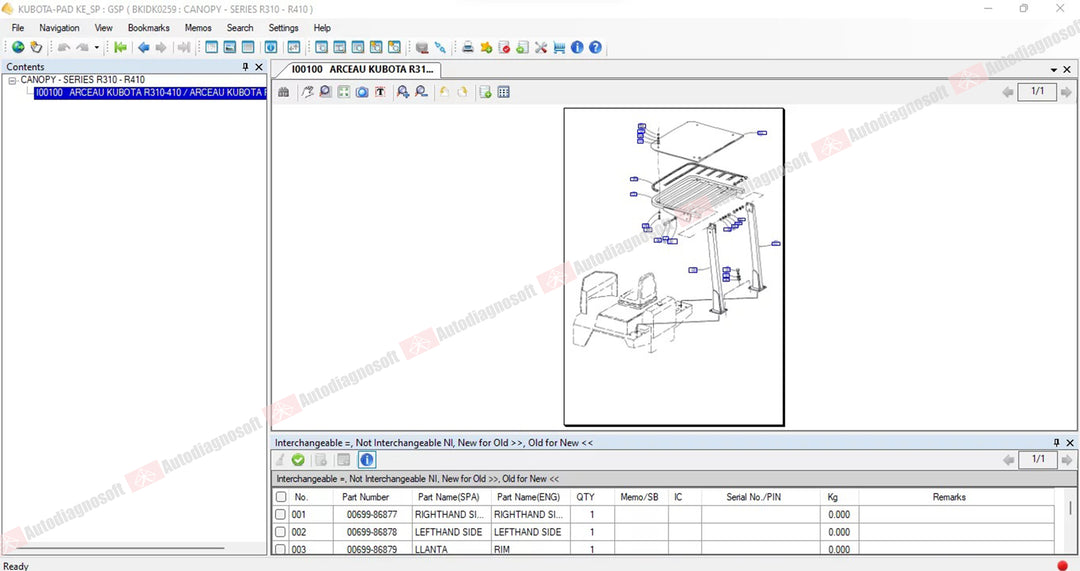Open the dropdown arrow next to redo icon

pyautogui.click(x=96, y=47)
